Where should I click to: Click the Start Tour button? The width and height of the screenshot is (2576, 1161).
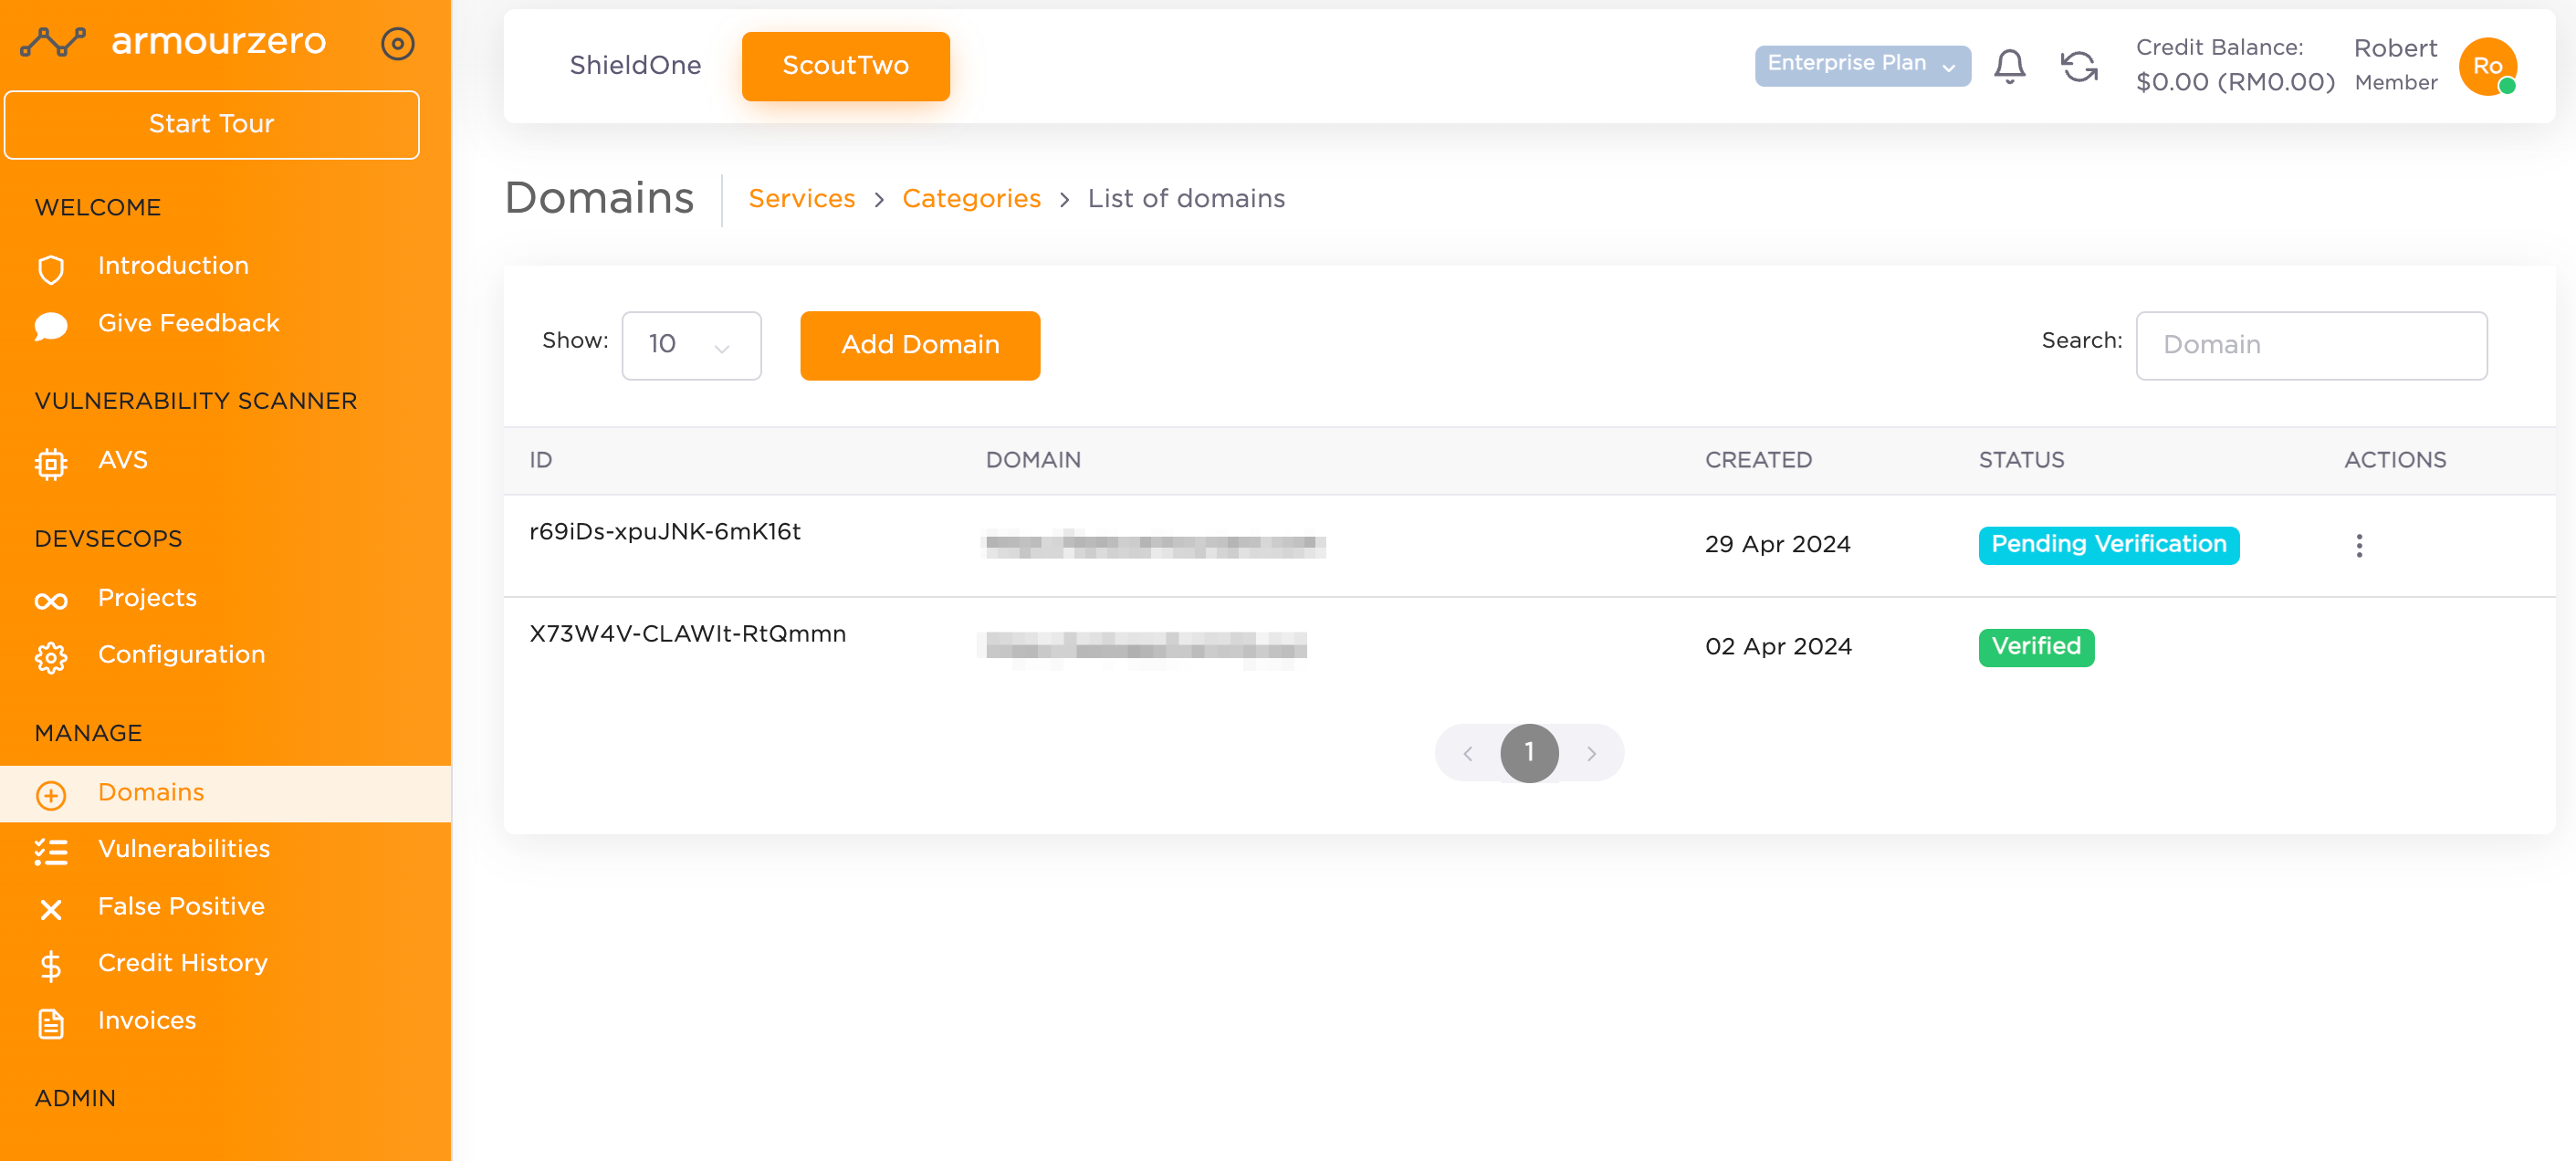(x=211, y=124)
